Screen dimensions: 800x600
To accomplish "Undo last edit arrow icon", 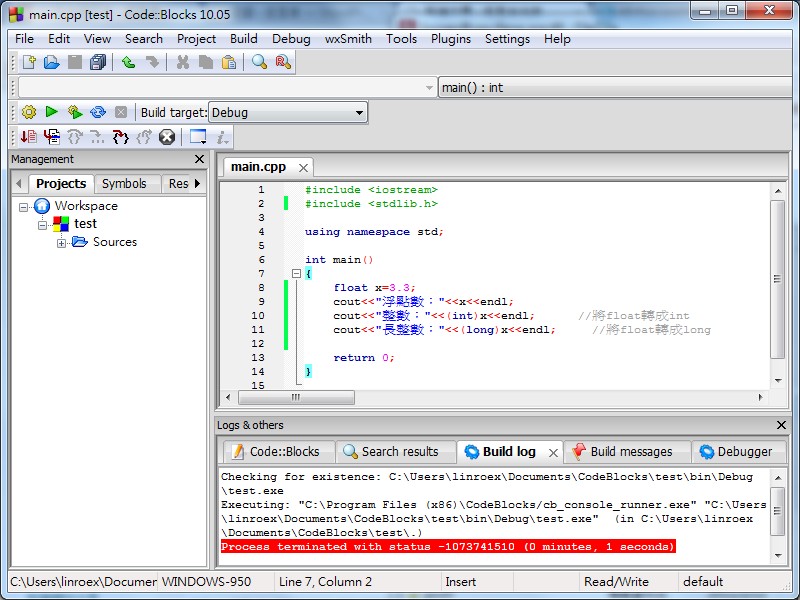I will click(129, 62).
